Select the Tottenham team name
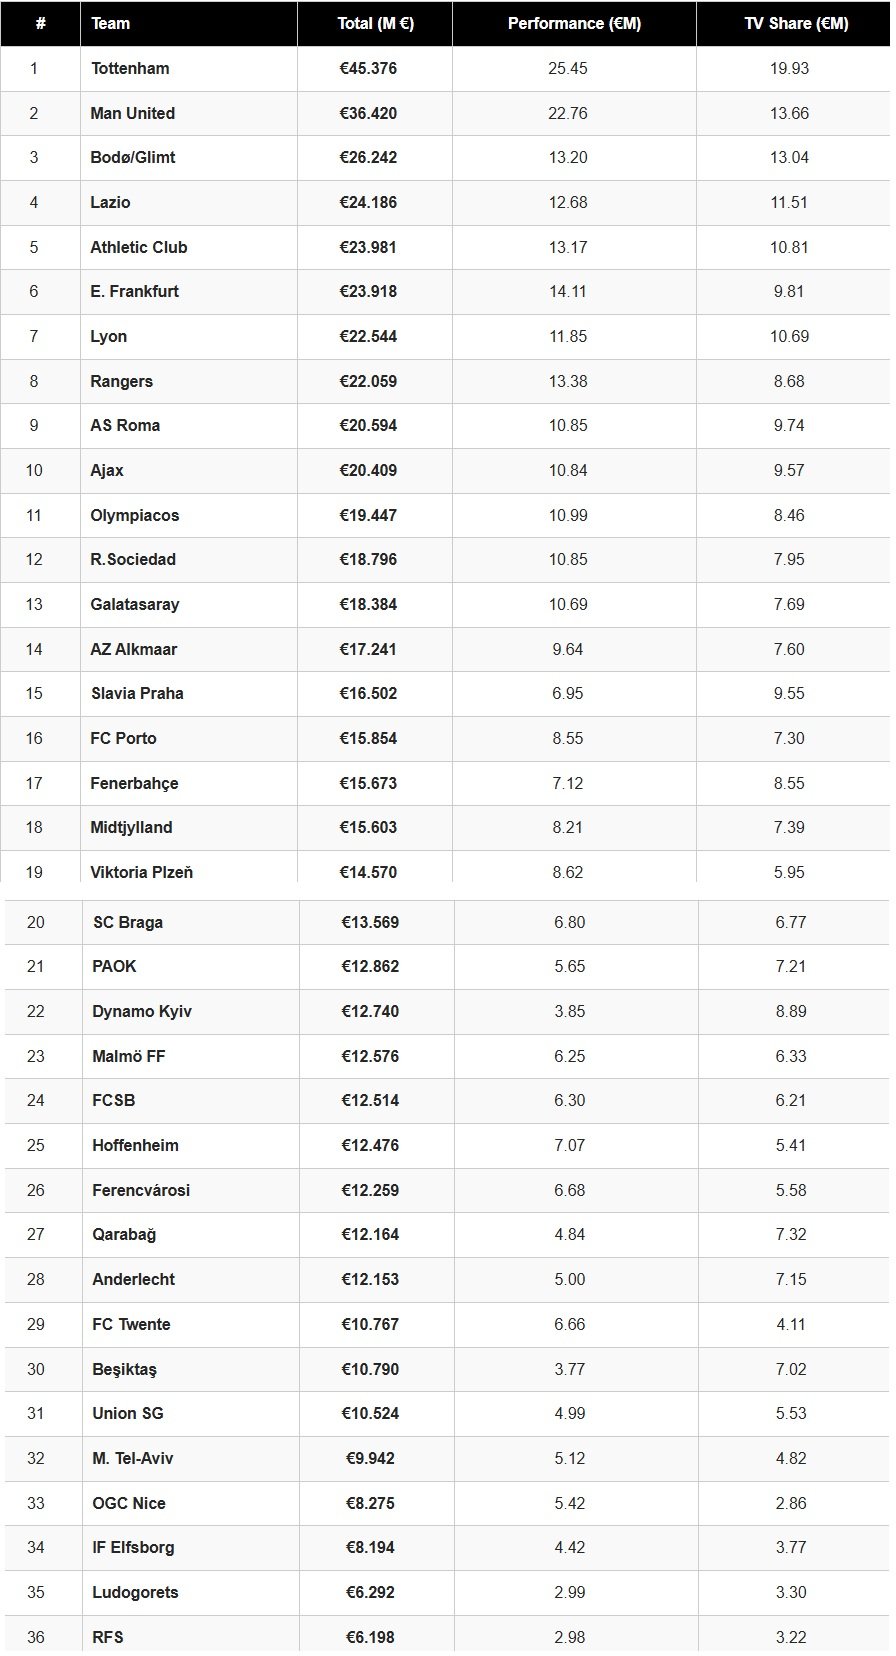This screenshot has height=1656, width=896. 130,68
